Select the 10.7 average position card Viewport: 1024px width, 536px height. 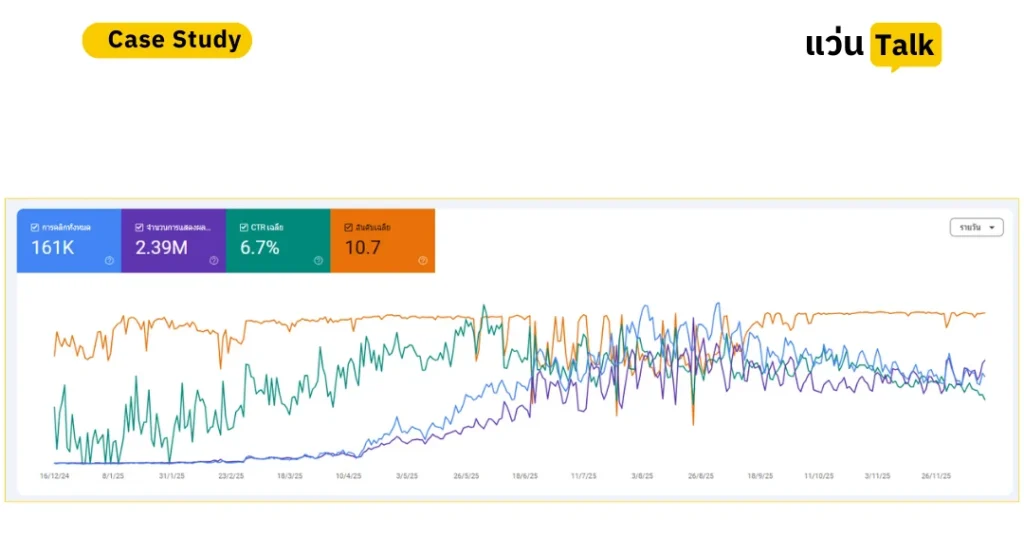[383, 240]
